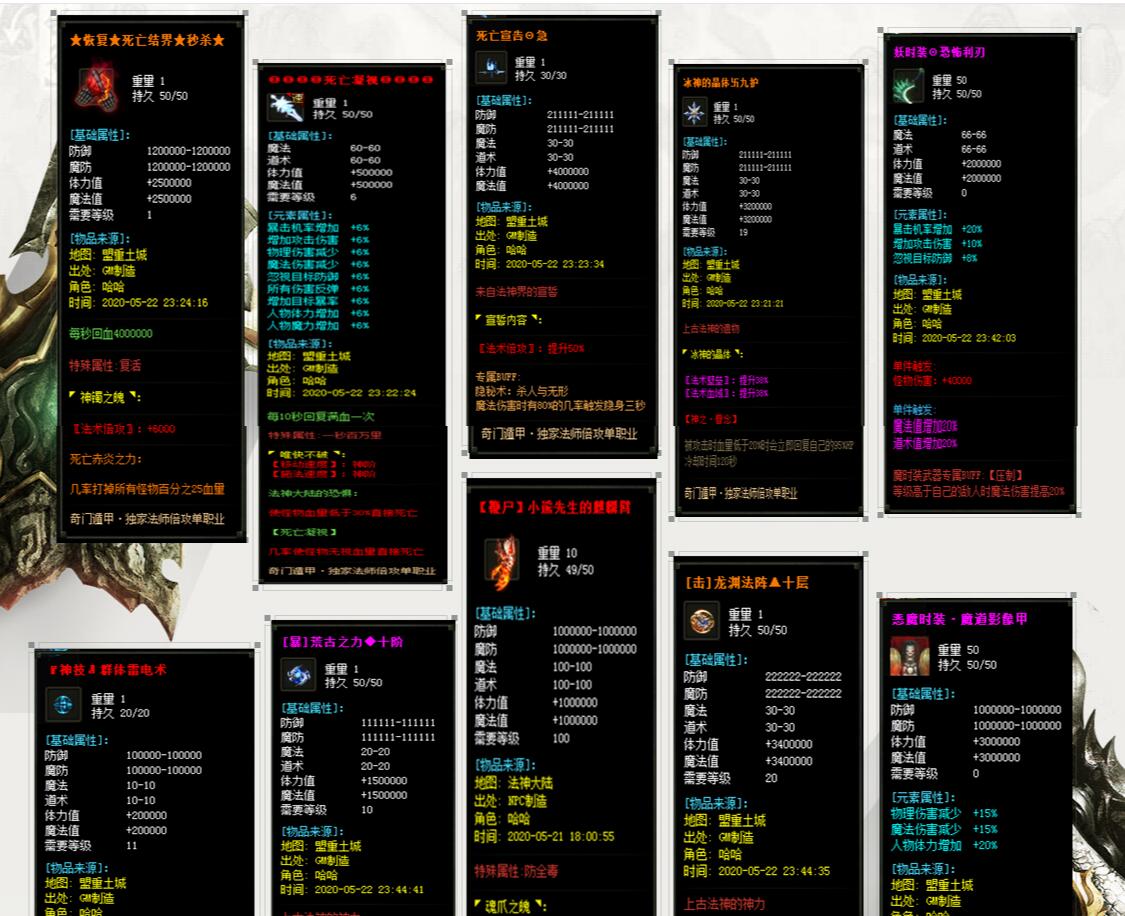
Task: Click the magenta title [星]荒古之力◆十阶
Action: (342, 641)
